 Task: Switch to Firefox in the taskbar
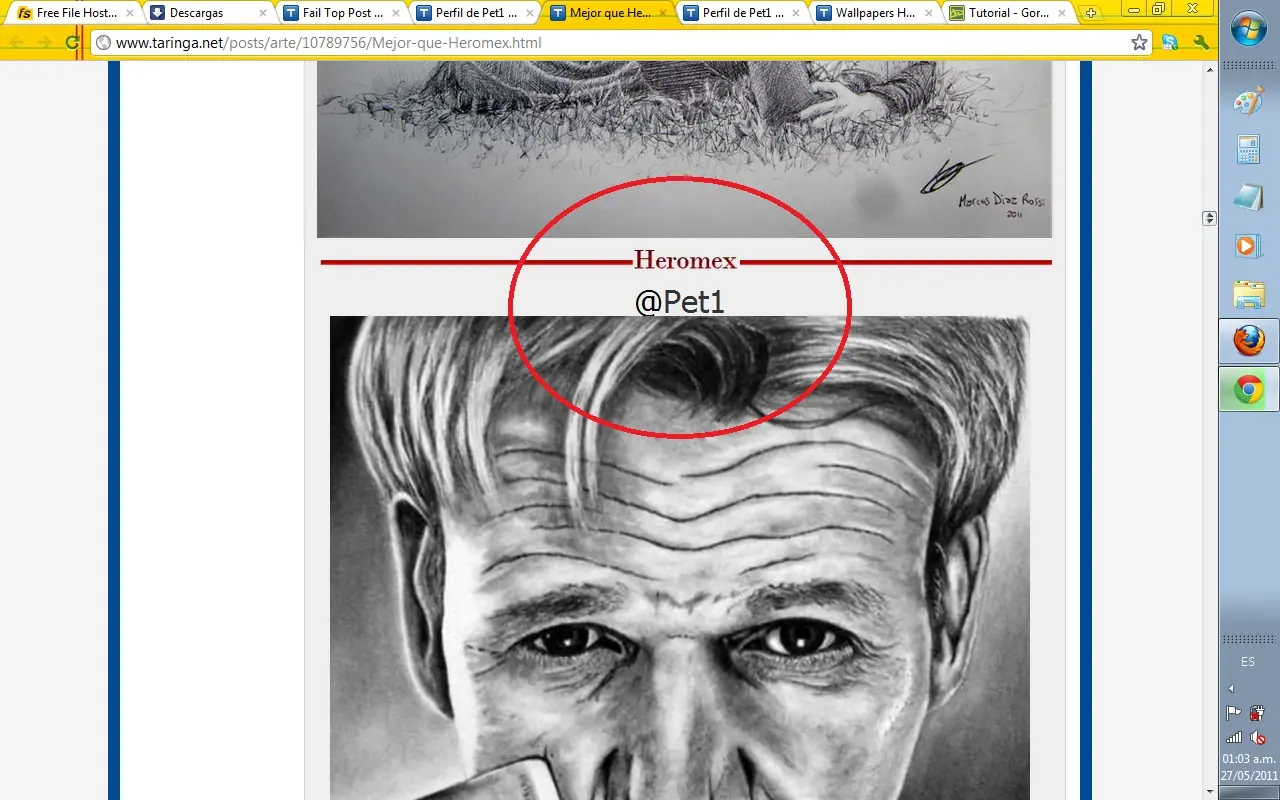click(1249, 341)
